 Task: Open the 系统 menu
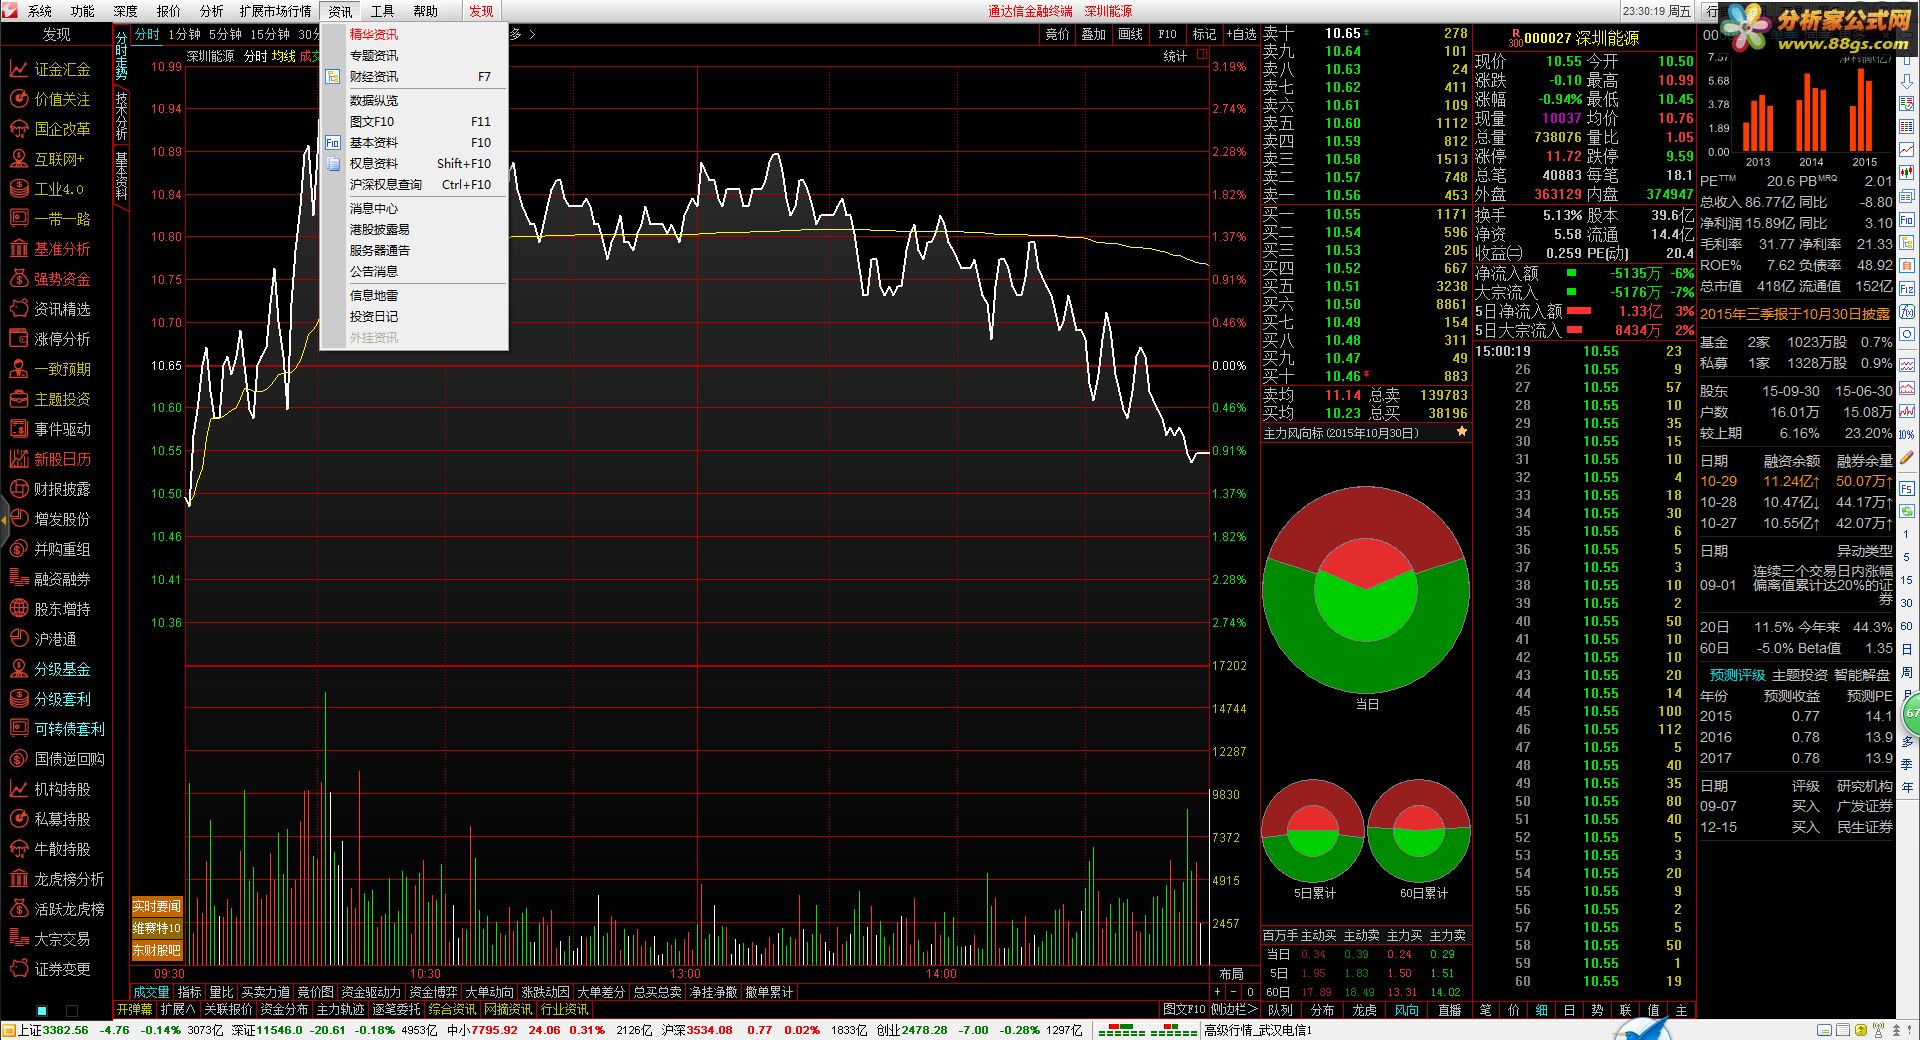[x=40, y=11]
